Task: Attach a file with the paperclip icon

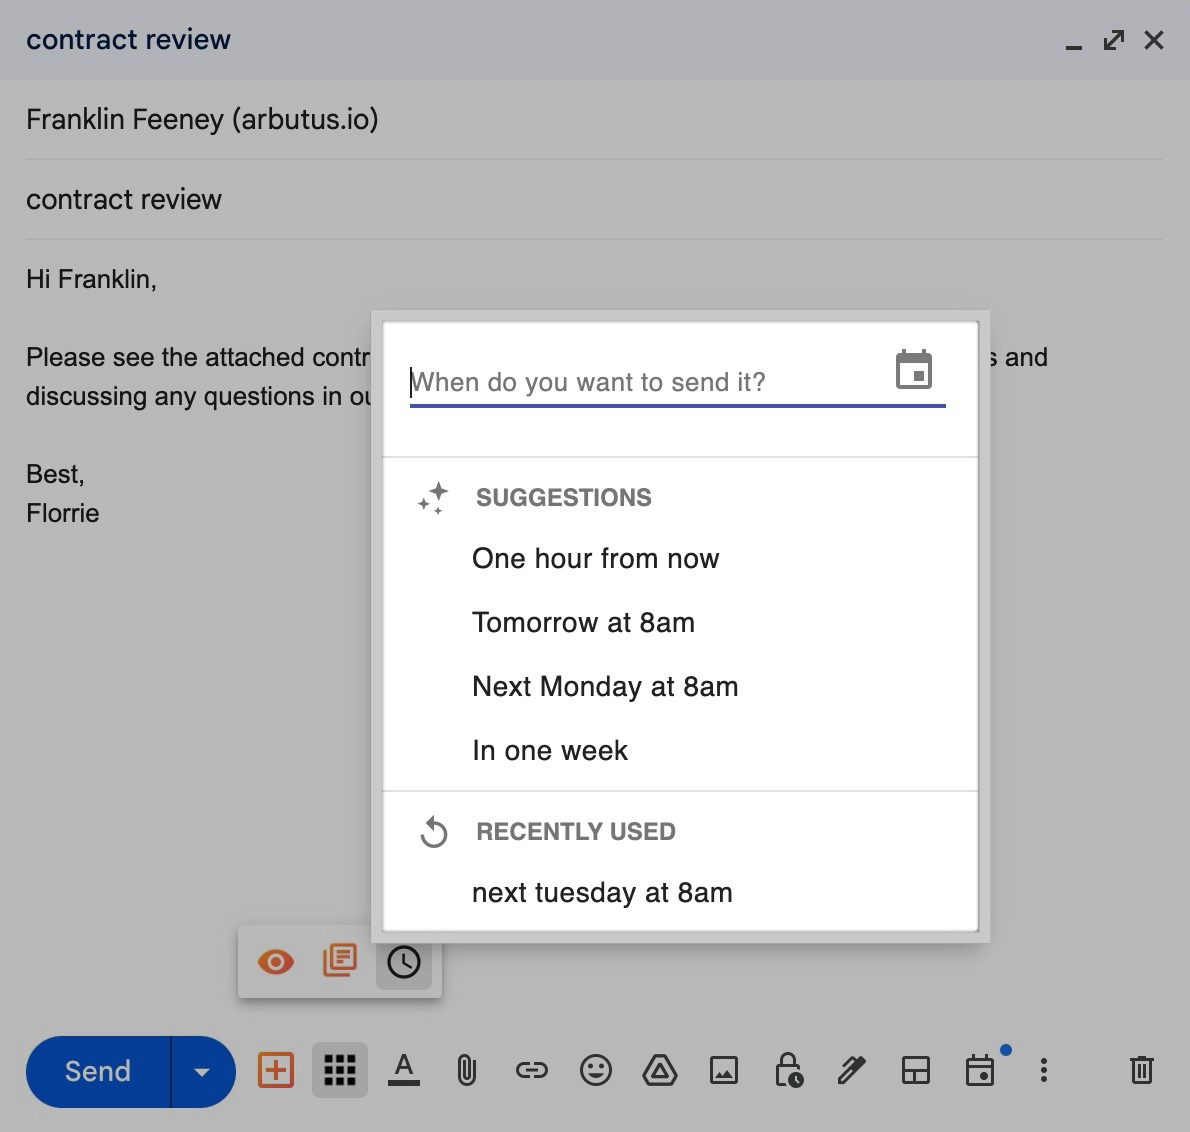Action: click(x=468, y=1070)
